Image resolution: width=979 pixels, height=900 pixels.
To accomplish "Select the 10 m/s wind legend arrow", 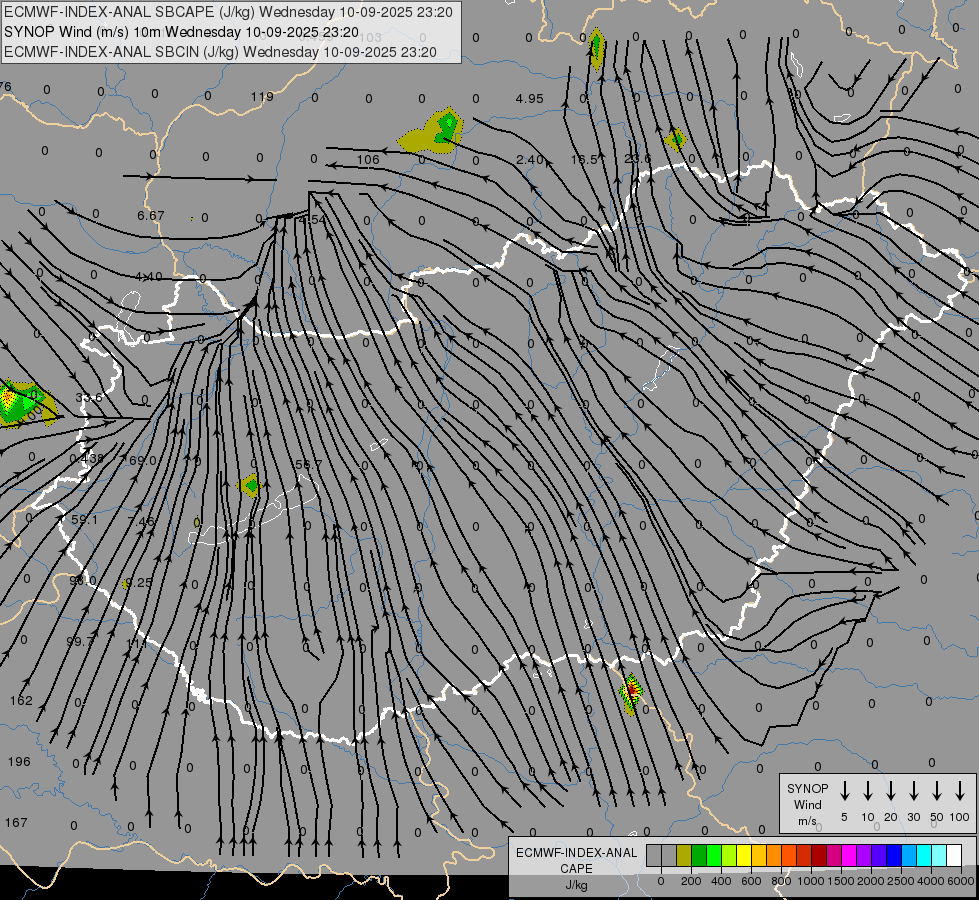I will pyautogui.click(x=868, y=791).
